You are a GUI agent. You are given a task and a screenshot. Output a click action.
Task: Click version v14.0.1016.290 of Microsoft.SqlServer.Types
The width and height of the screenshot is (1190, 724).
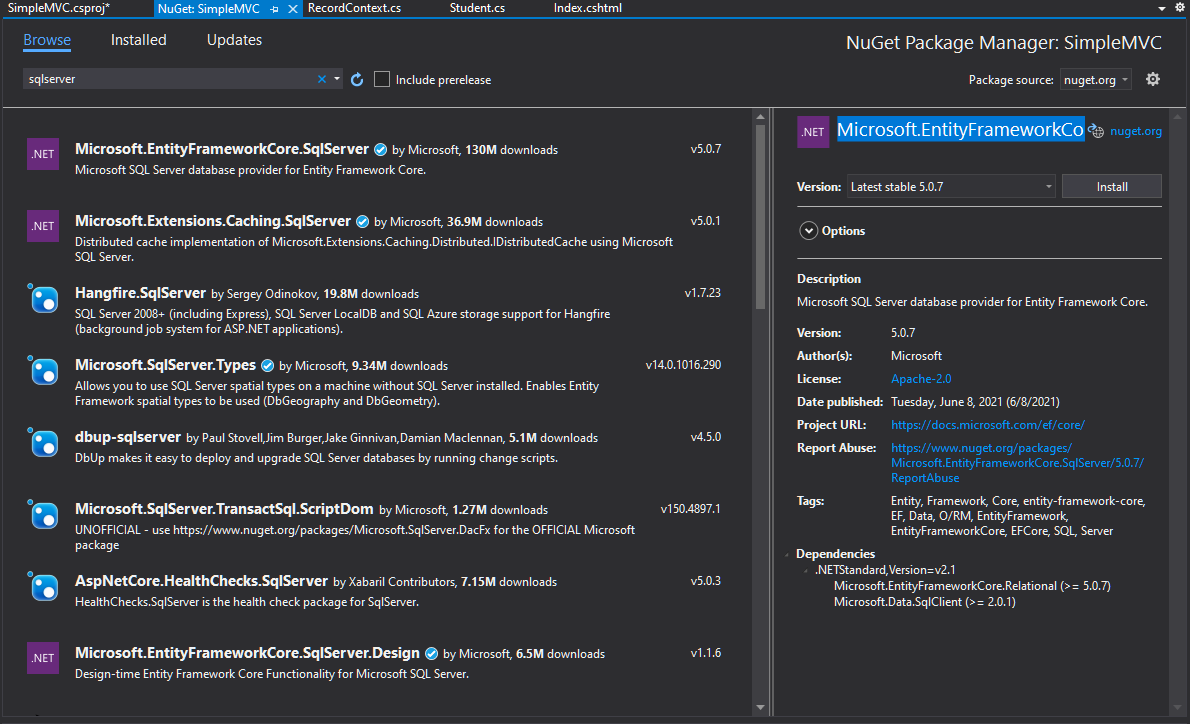tap(683, 365)
